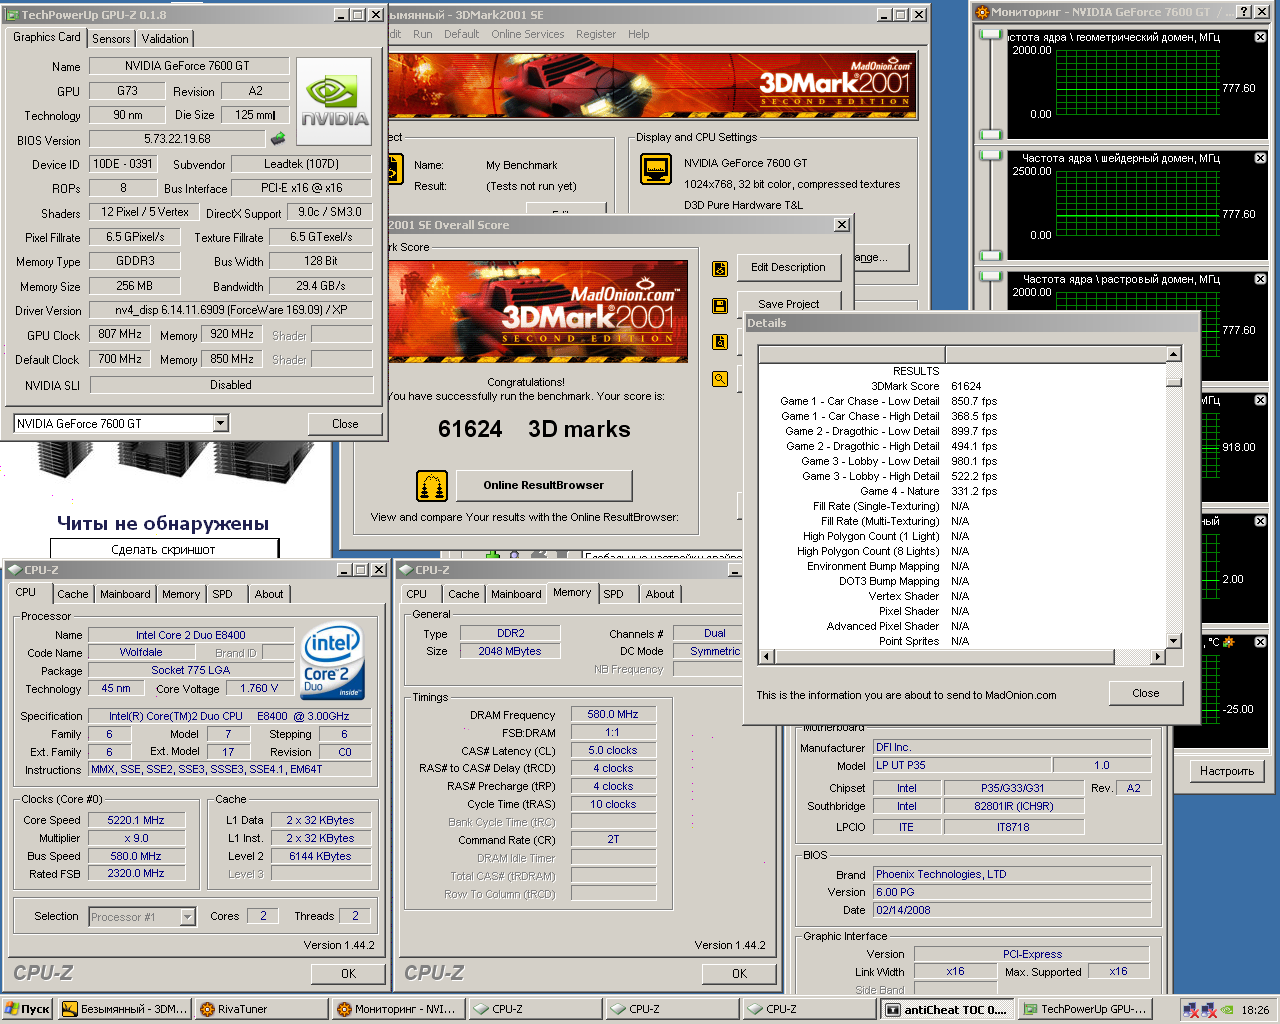Close the geometric domain frequency graph
The image size is (1280, 1024).
tap(1260, 37)
